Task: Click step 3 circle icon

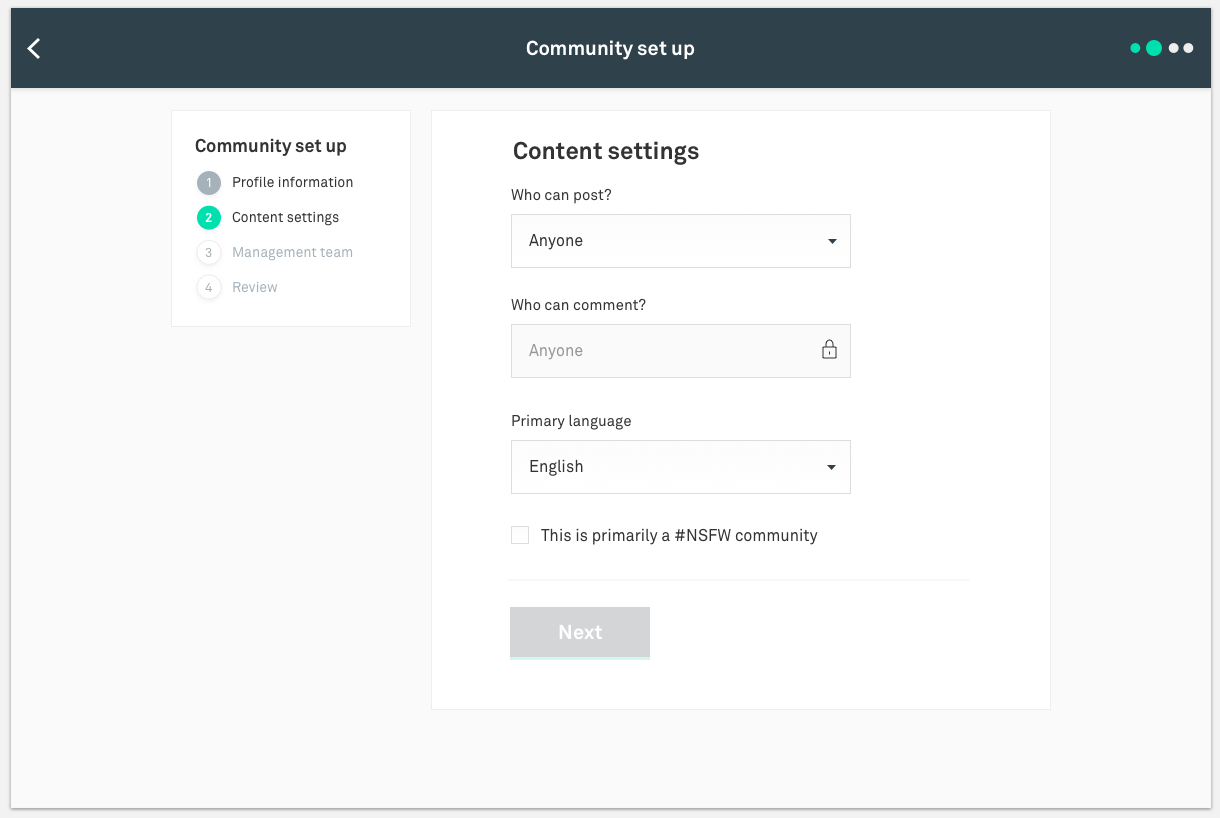Action: click(x=208, y=253)
